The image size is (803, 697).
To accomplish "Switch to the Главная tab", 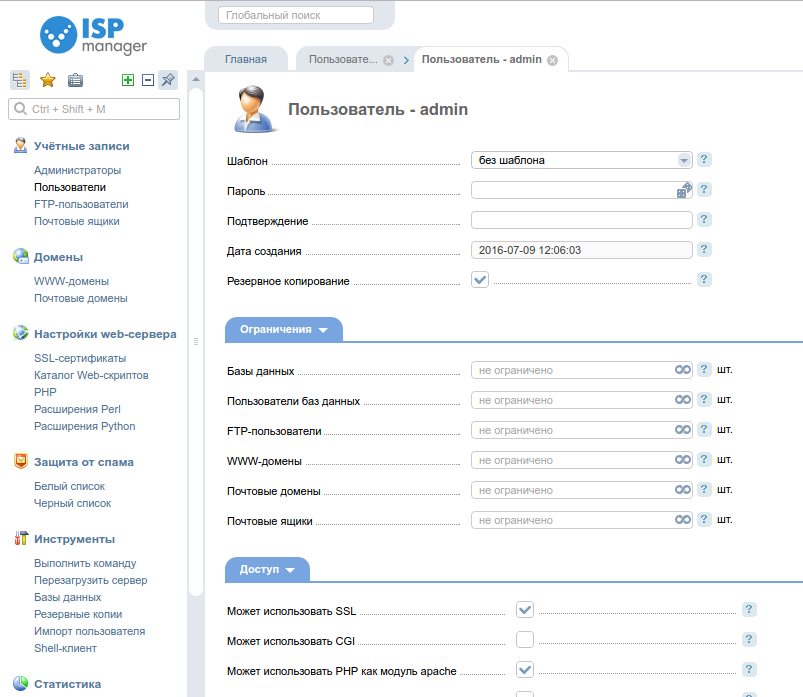I will (x=246, y=59).
